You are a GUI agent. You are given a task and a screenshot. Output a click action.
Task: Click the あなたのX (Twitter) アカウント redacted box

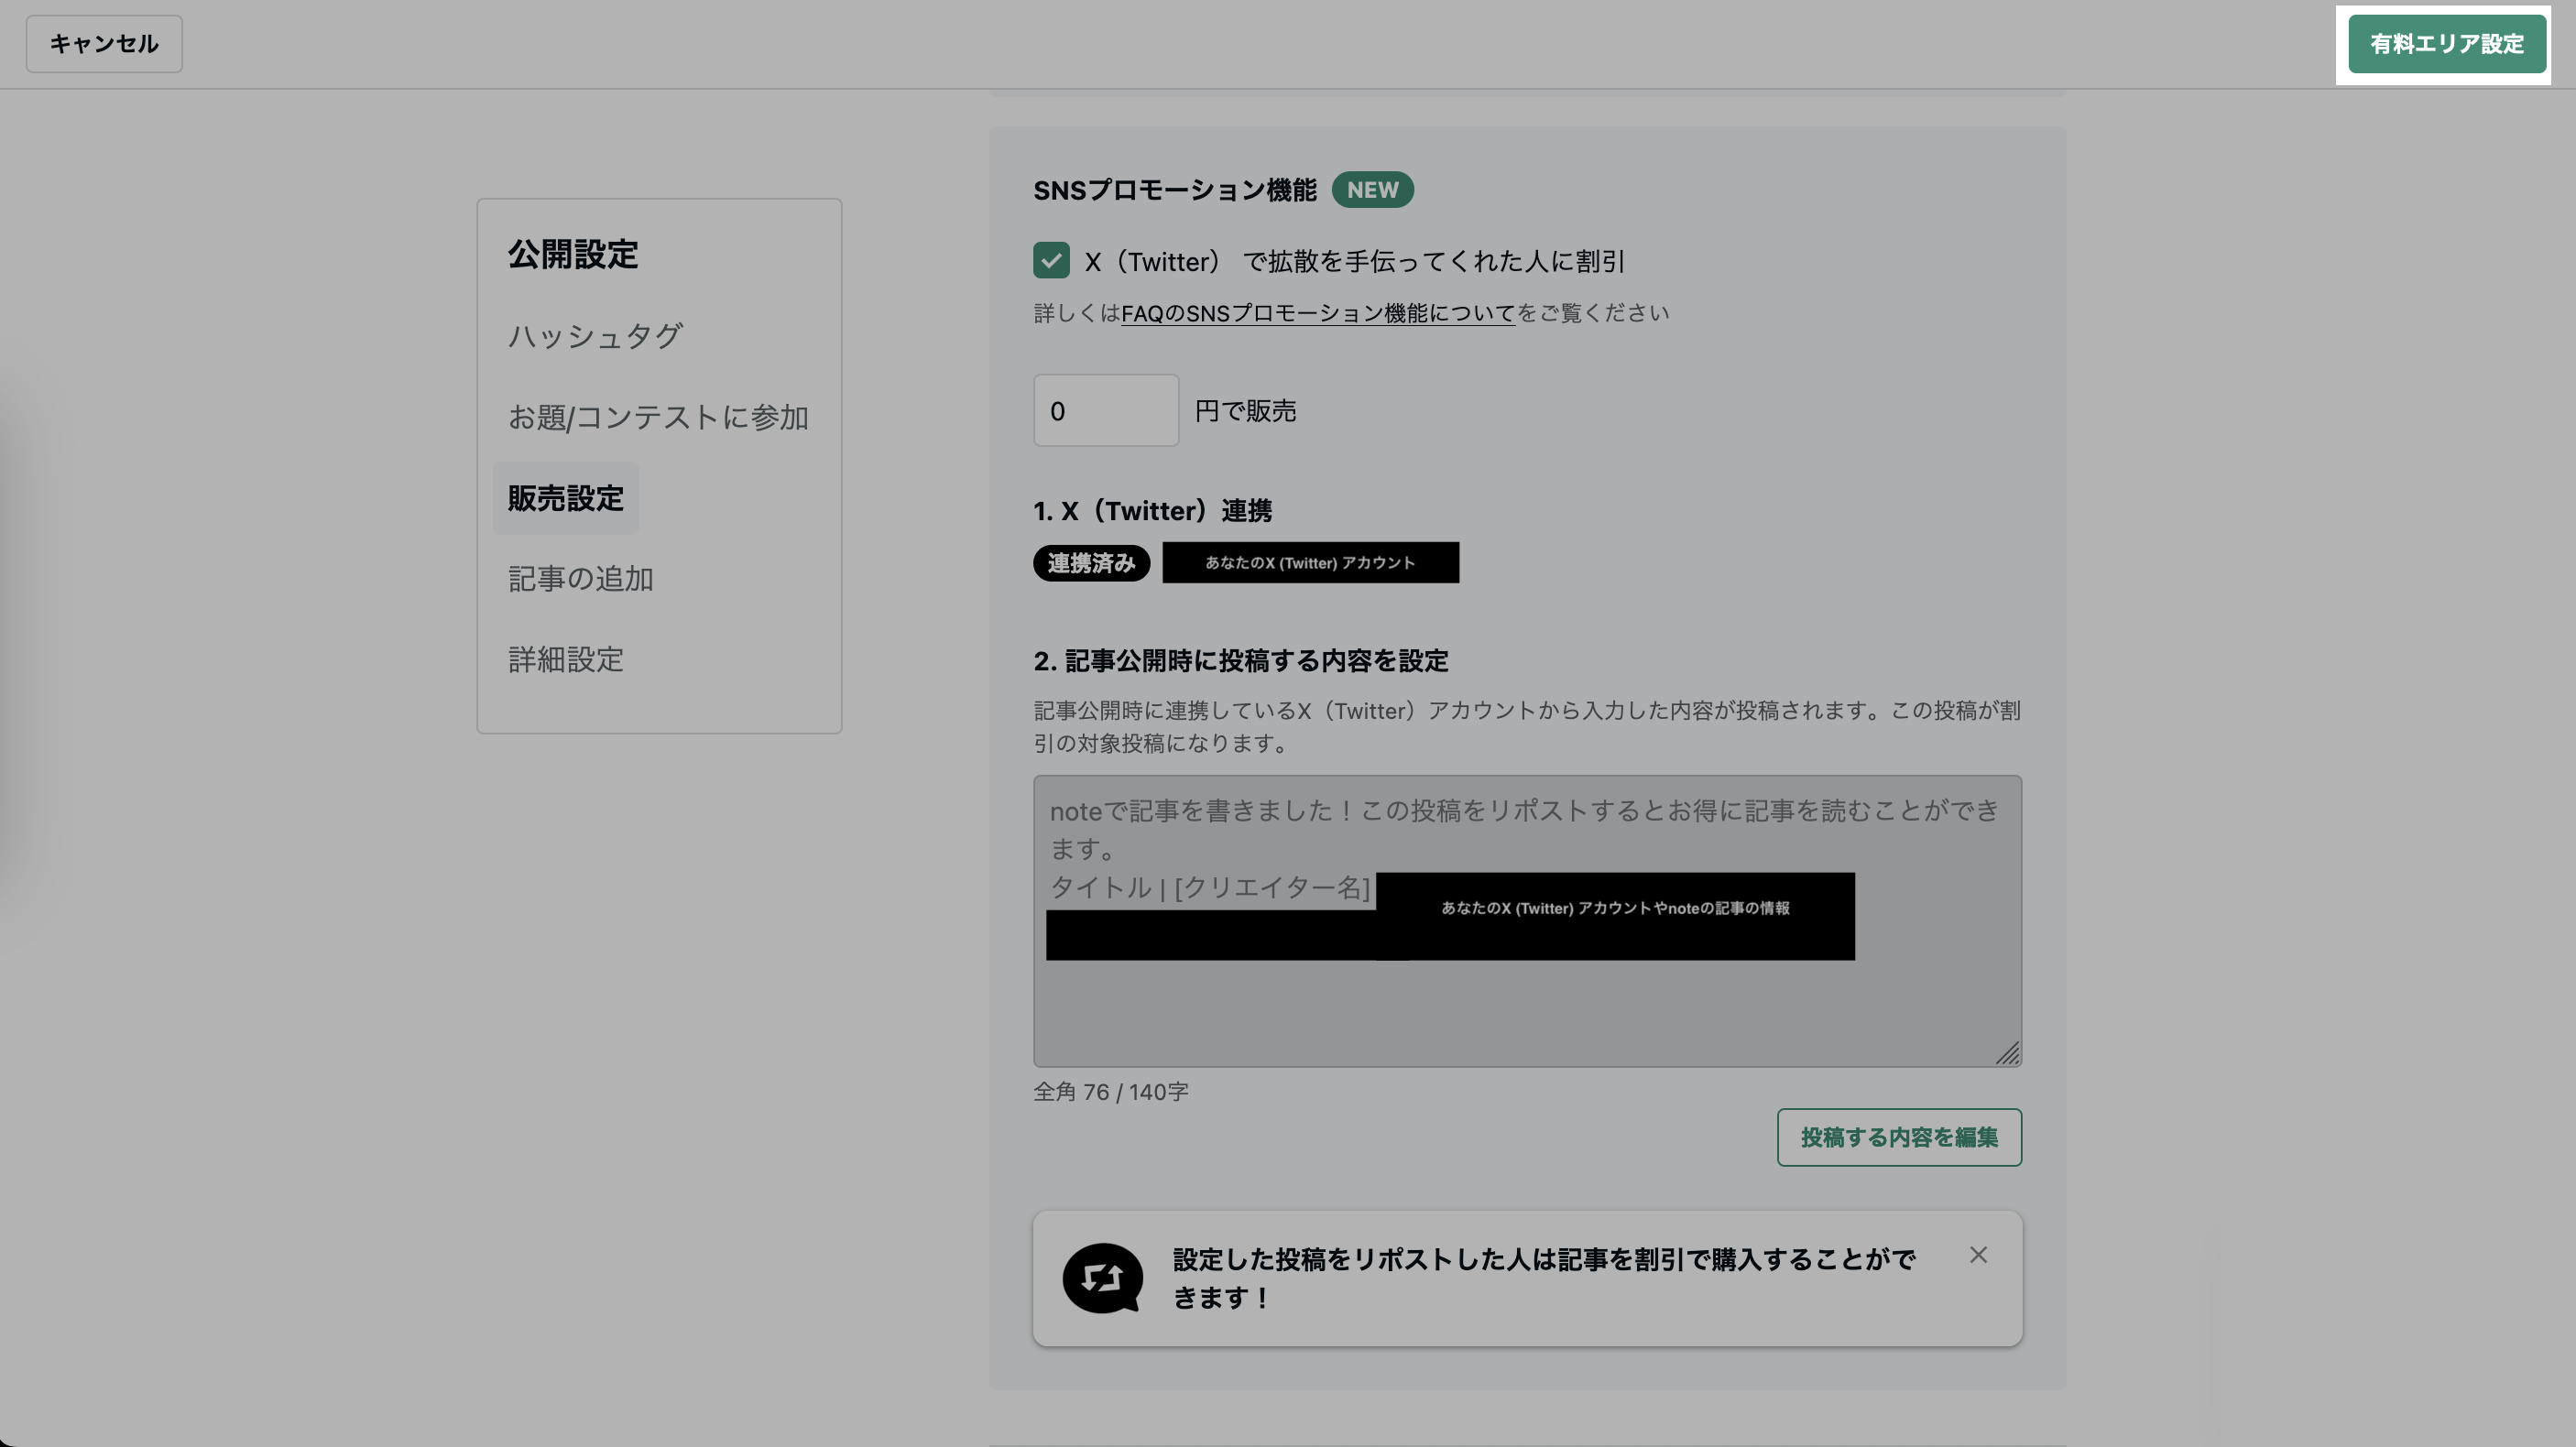[x=1310, y=563]
